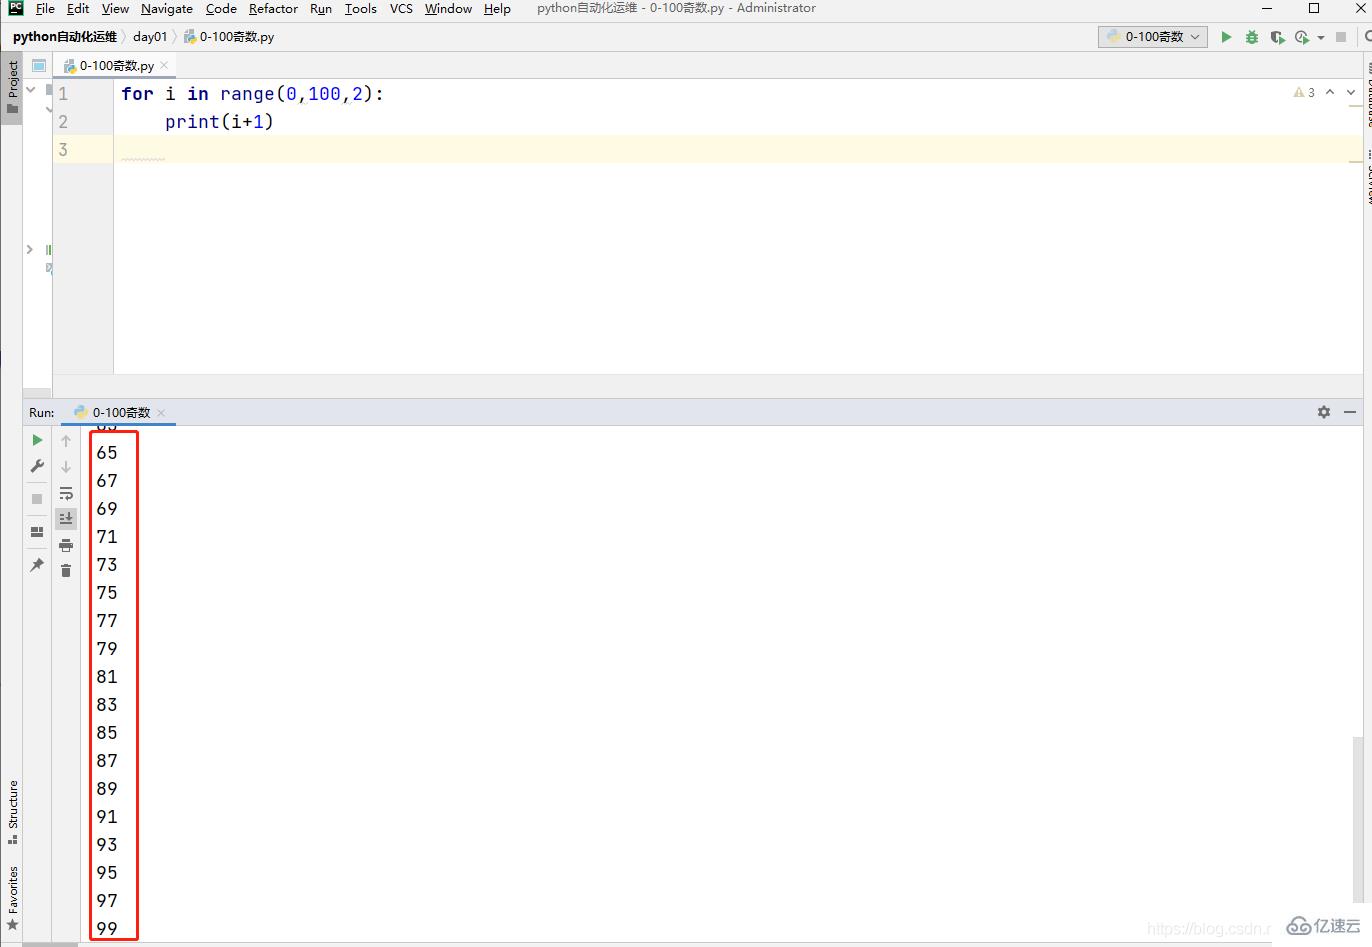Image resolution: width=1372 pixels, height=947 pixels.
Task: Open the 0-100奇数 run configuration dropdown
Action: click(1152, 36)
